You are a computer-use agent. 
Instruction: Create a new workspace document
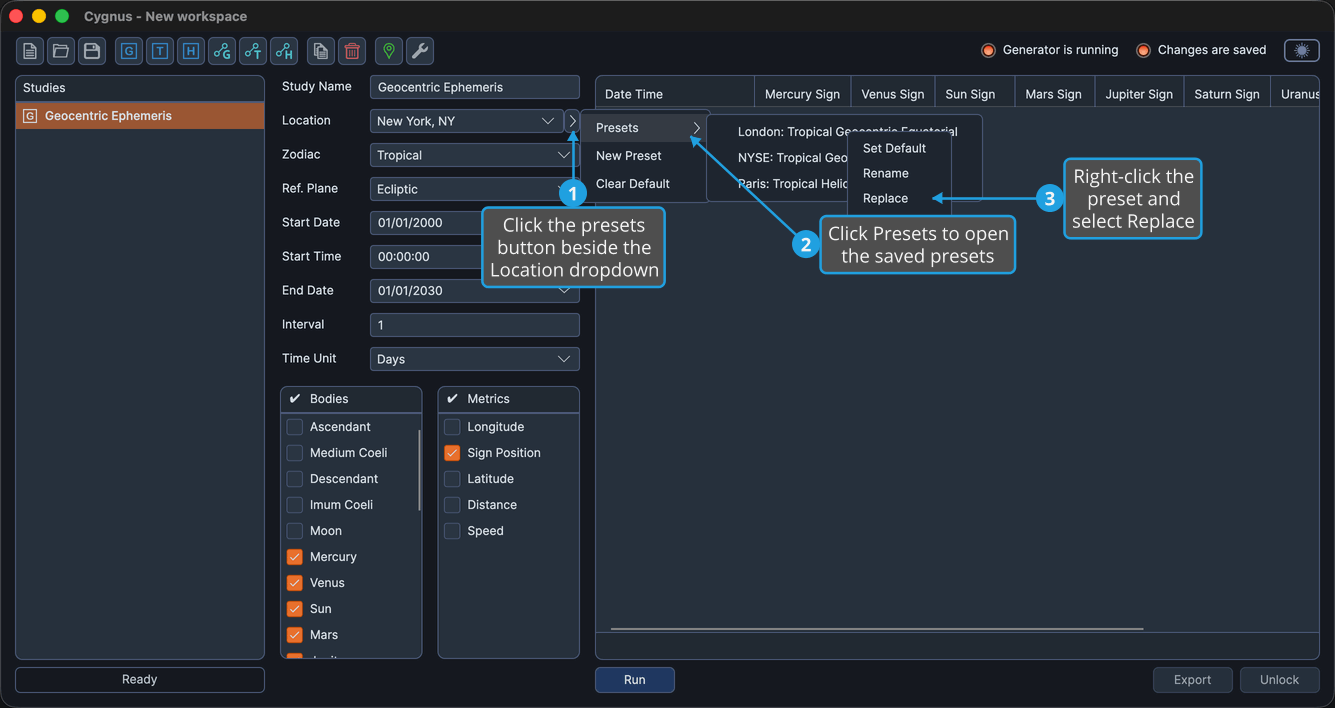click(30, 51)
